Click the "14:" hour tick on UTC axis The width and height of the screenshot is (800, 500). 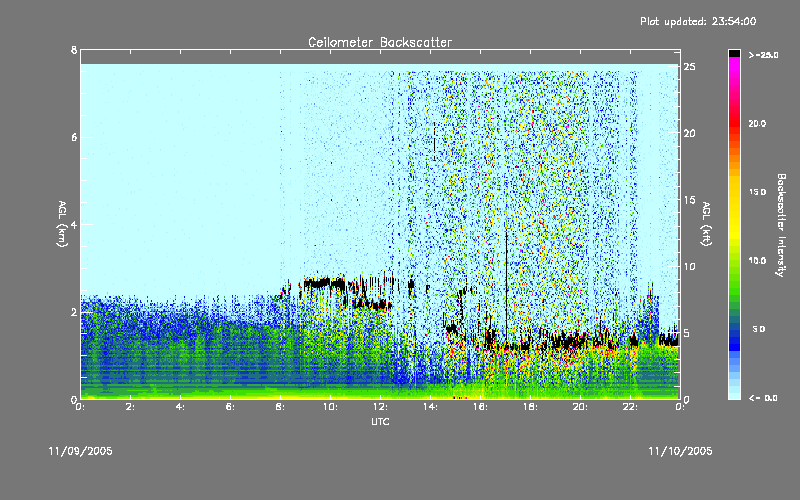click(431, 407)
